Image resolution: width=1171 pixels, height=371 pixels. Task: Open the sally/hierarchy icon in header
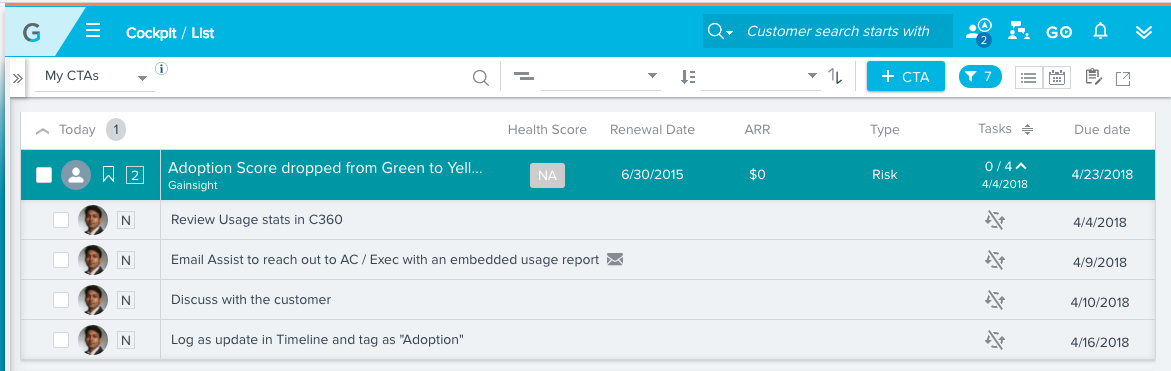tap(1019, 31)
